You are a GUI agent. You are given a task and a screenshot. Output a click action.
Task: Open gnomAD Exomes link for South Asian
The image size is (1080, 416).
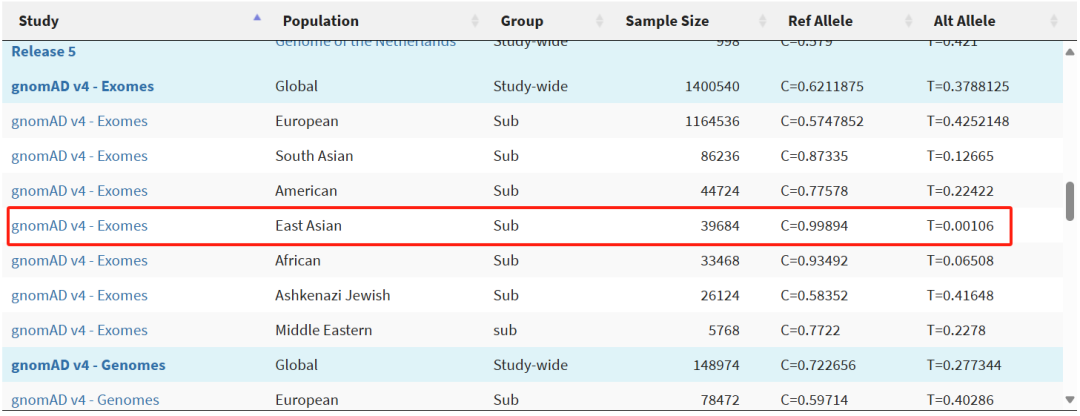(x=79, y=156)
